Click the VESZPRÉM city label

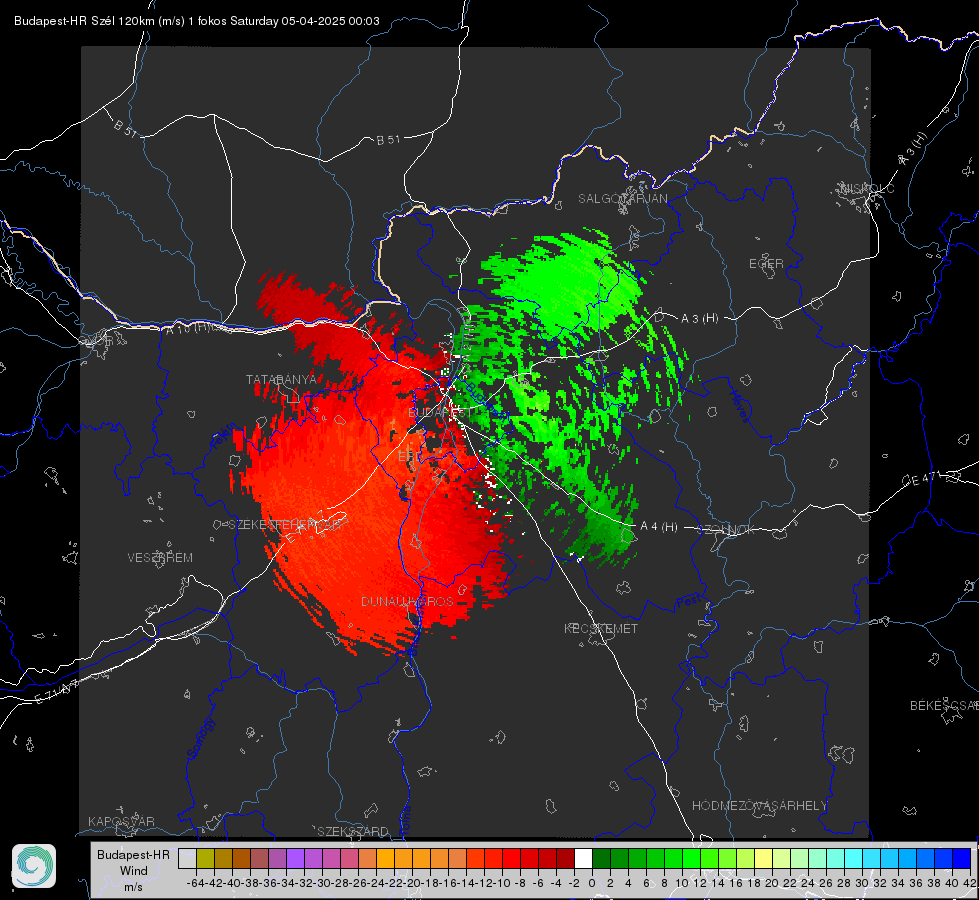tap(160, 557)
